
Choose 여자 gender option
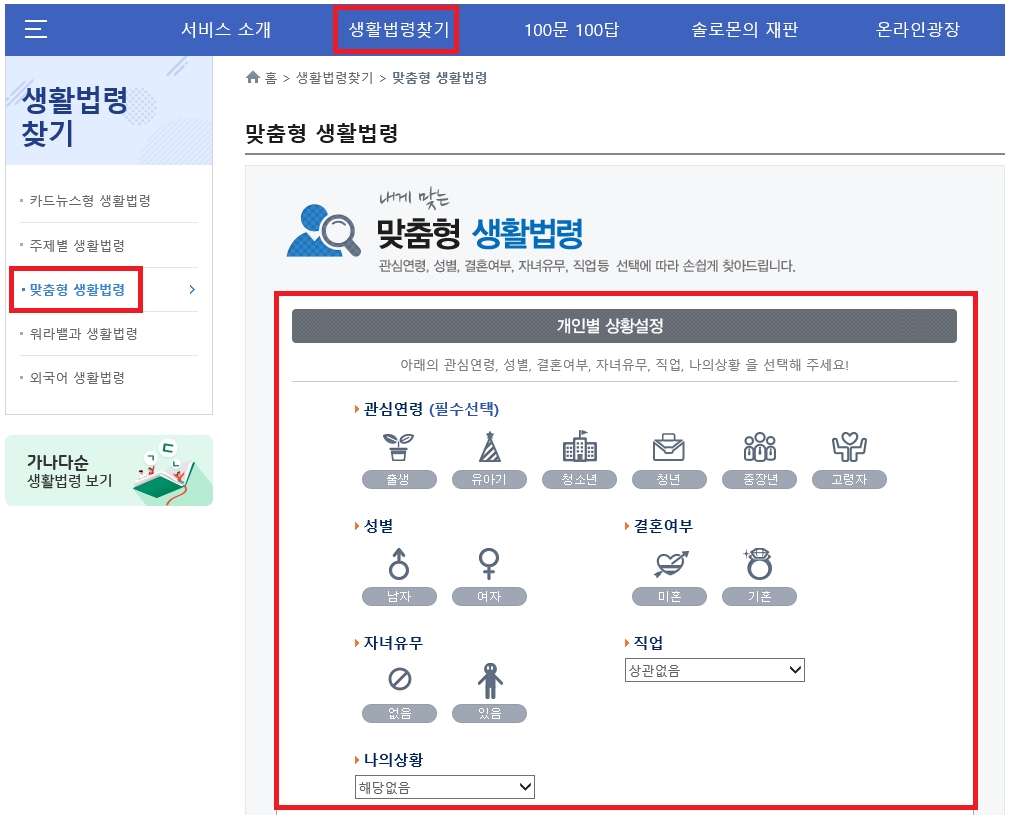tap(489, 597)
